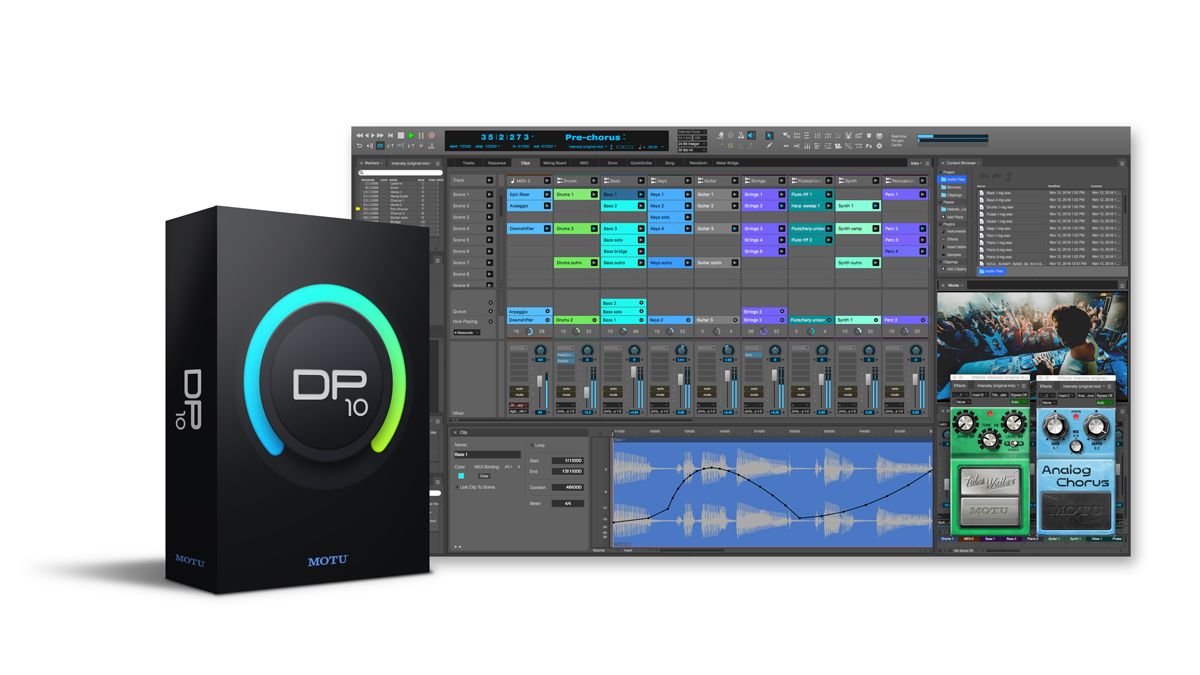Open the 4 Measures quantize dropdown

click(466, 332)
